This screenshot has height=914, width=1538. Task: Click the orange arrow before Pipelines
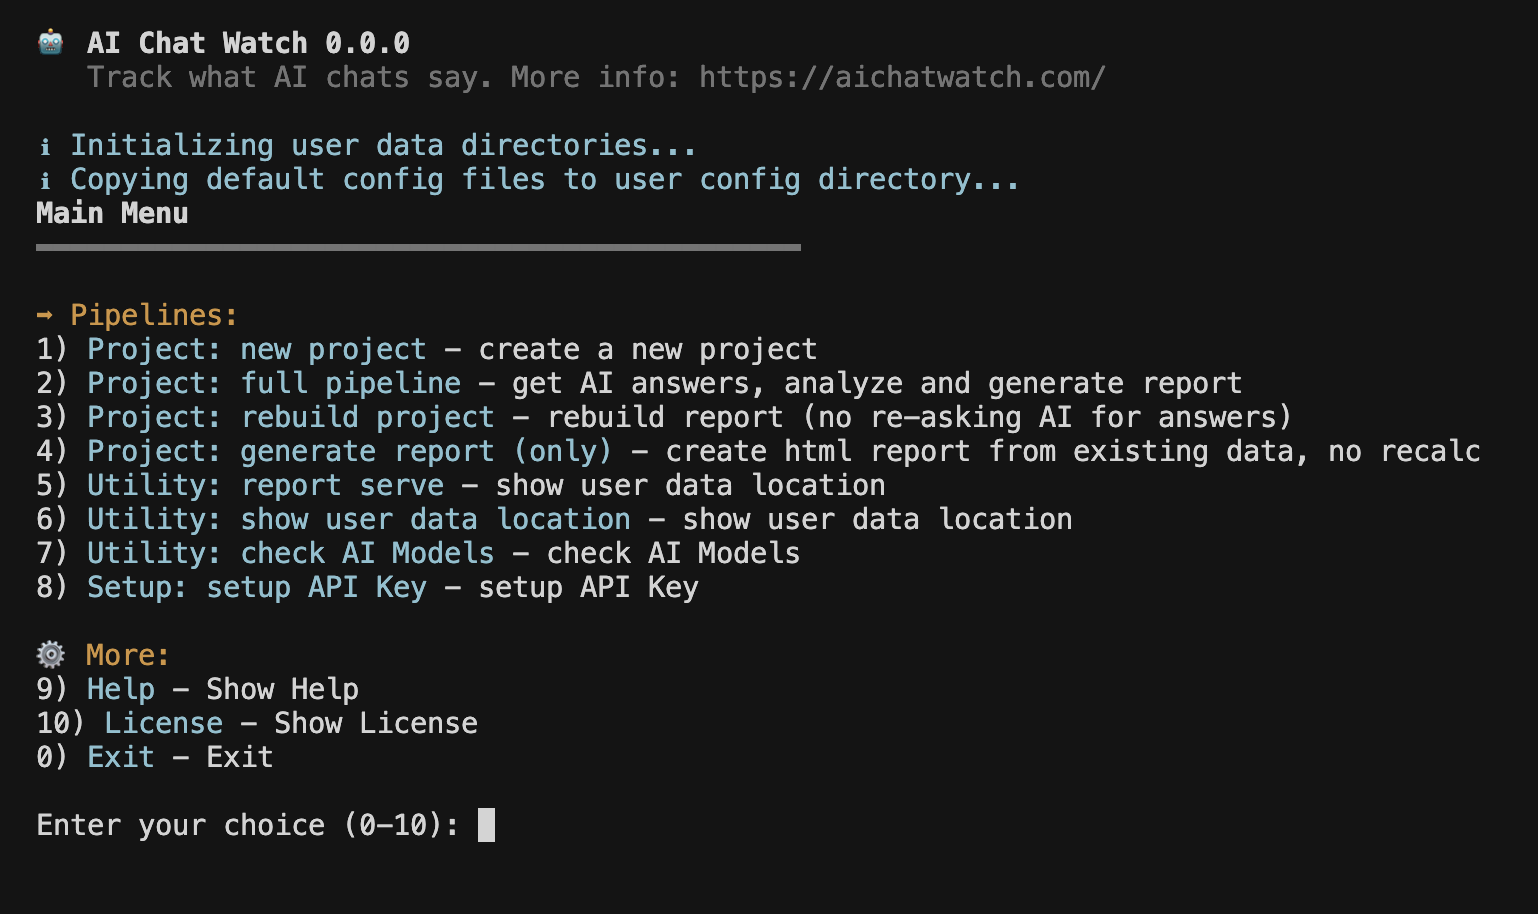pos(44,315)
